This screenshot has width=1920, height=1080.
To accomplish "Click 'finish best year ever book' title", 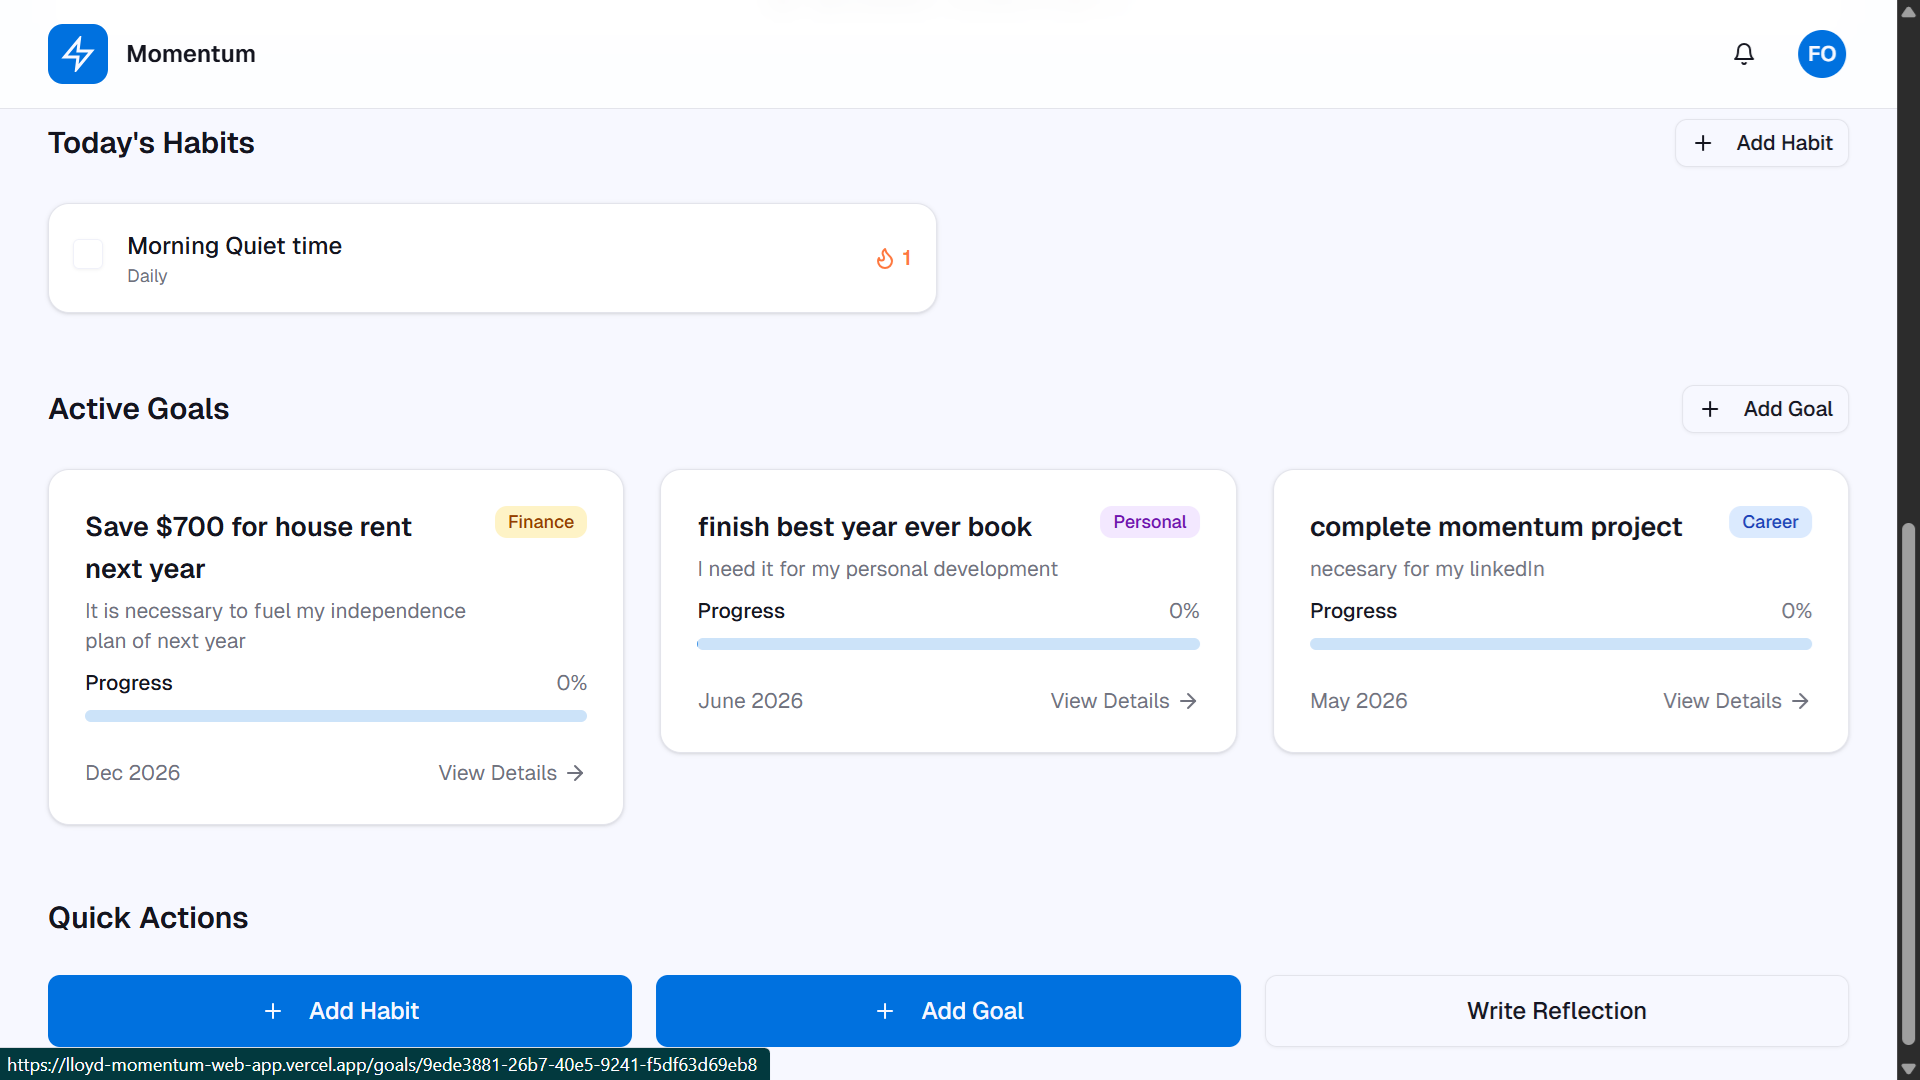I will point(865,527).
